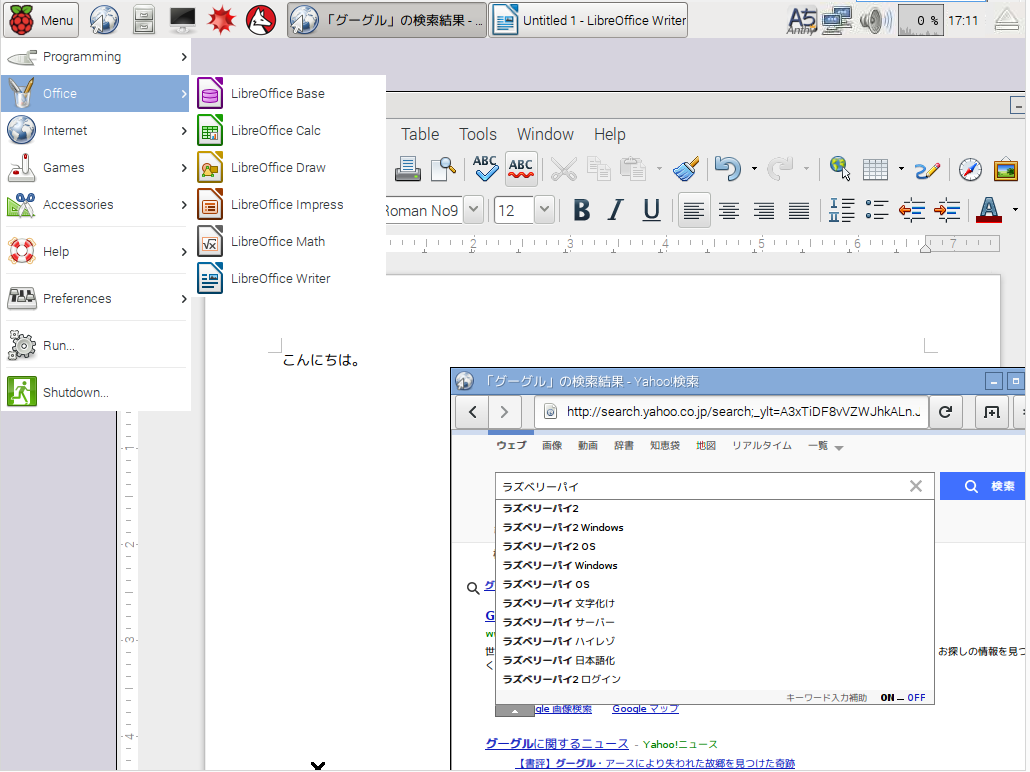
Task: Select Clone Formatting paintbrush
Action: coord(686,170)
